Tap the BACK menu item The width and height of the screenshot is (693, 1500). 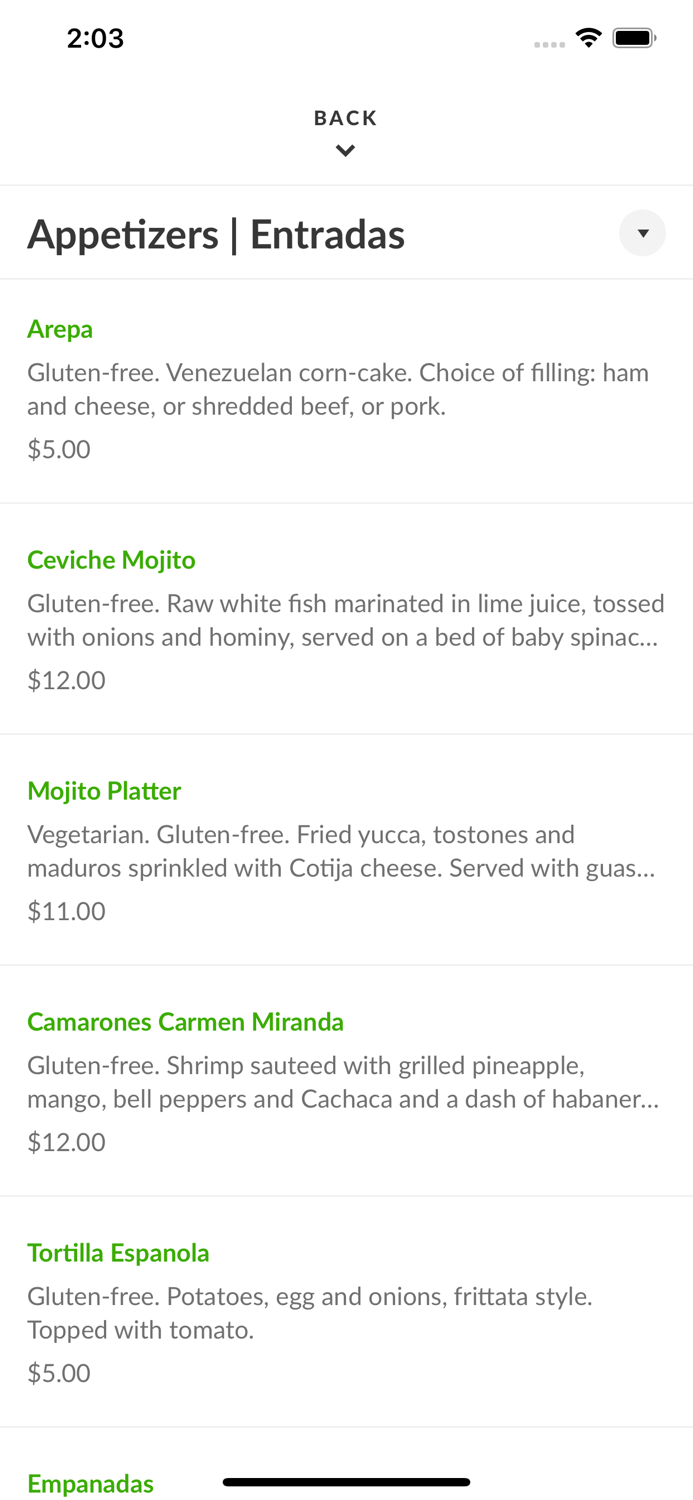pos(346,117)
